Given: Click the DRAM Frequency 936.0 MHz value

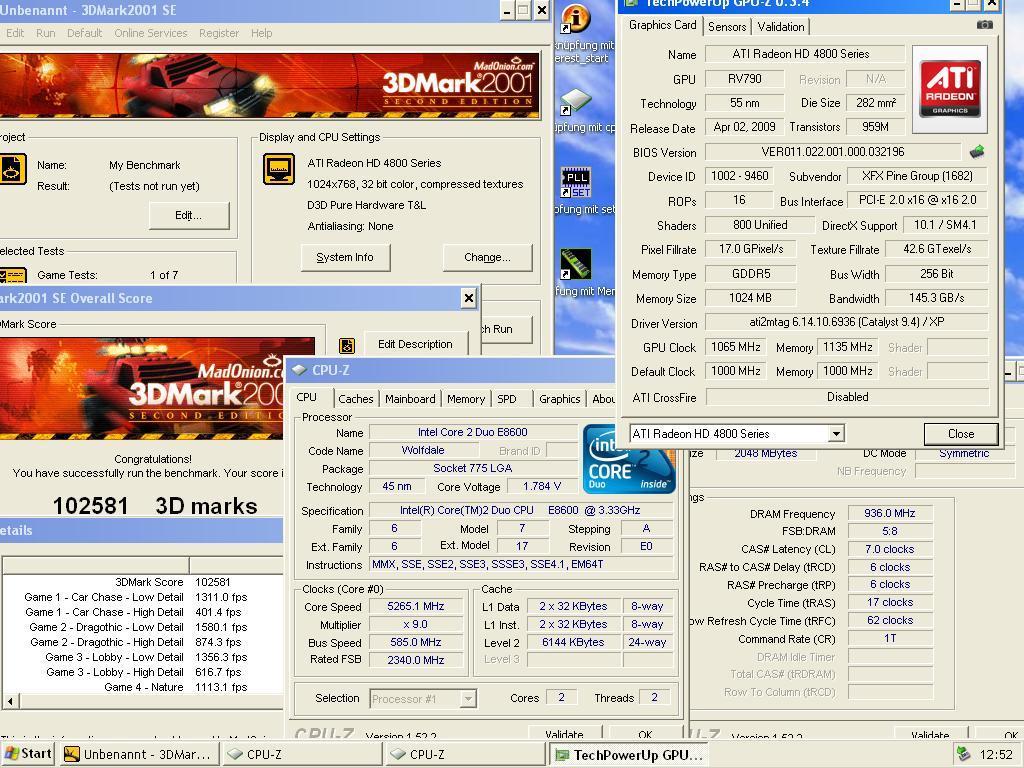Looking at the screenshot, I should point(889,513).
